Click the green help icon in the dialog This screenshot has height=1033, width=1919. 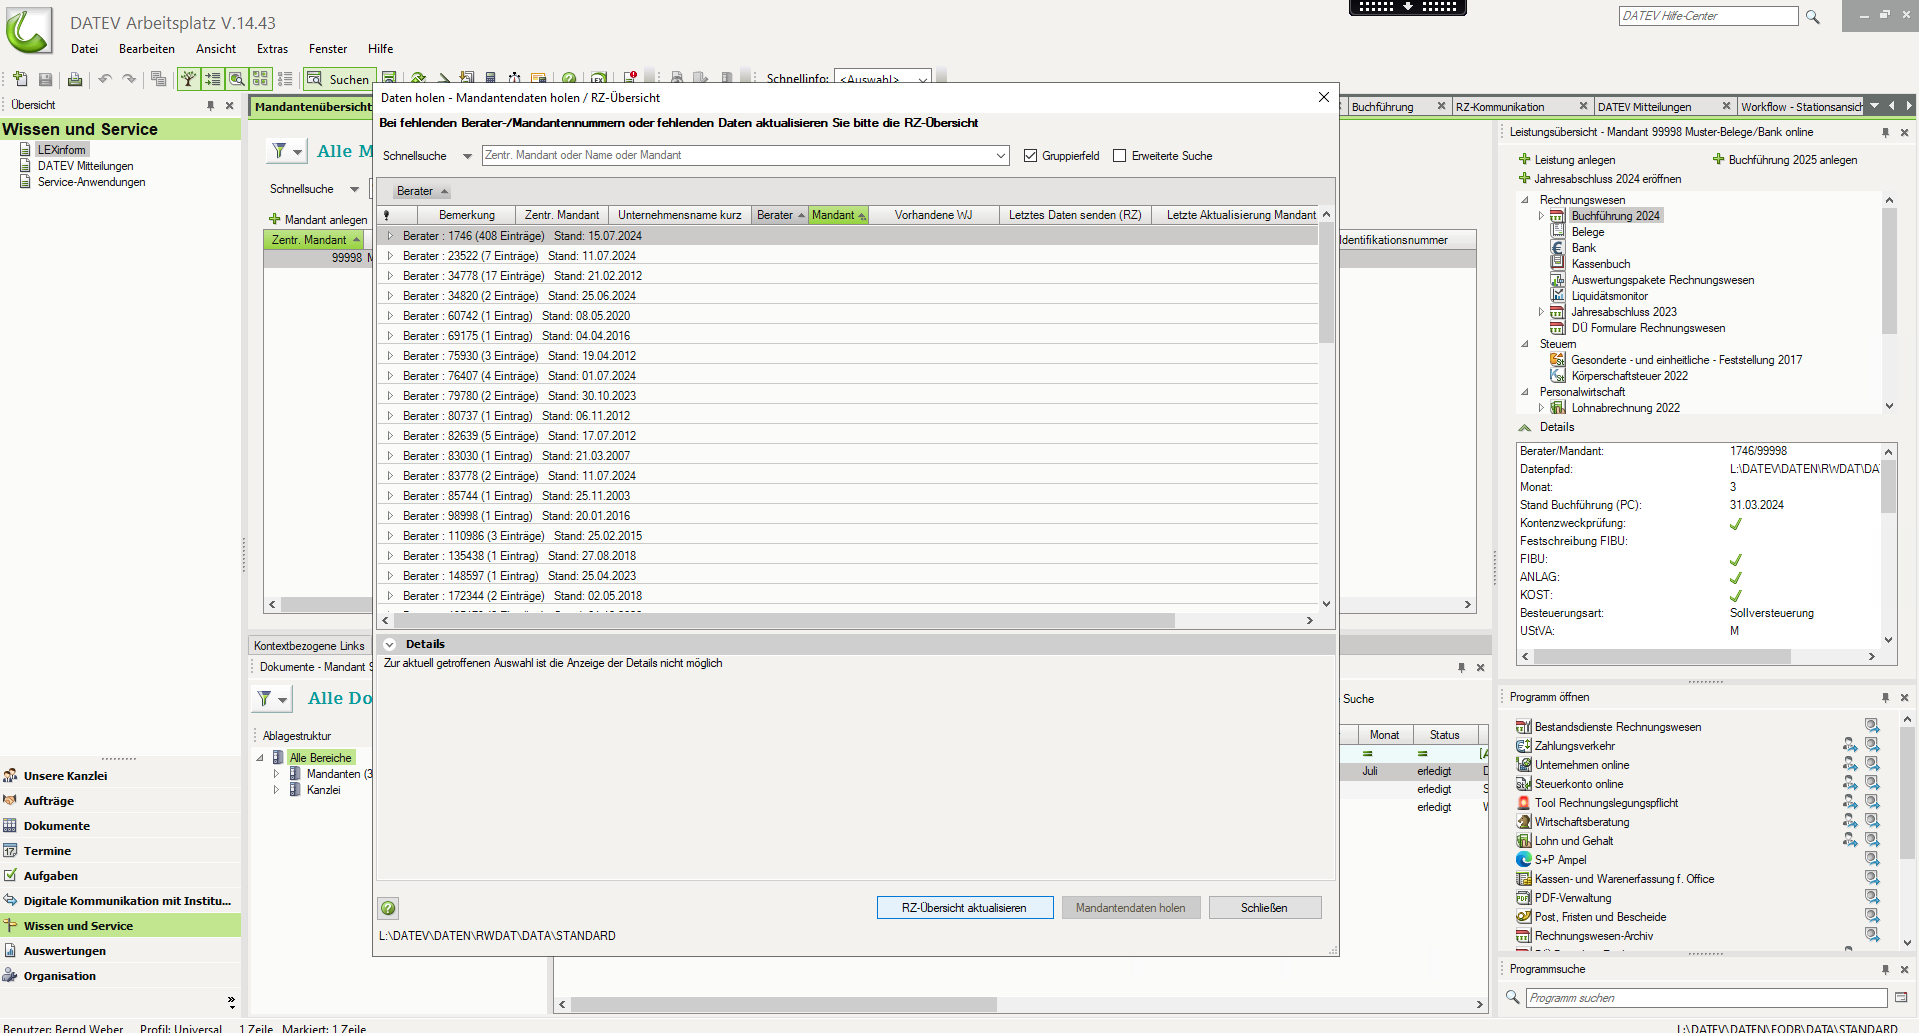388,908
